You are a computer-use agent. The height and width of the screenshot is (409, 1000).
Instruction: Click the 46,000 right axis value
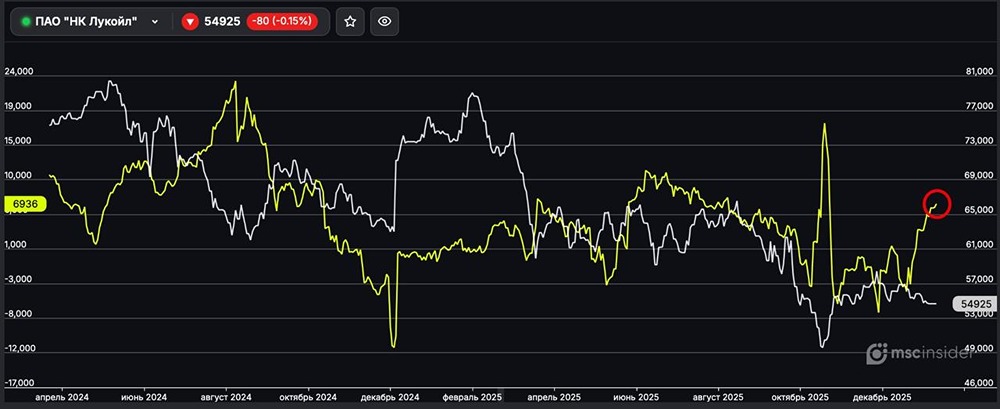pyautogui.click(x=980, y=383)
